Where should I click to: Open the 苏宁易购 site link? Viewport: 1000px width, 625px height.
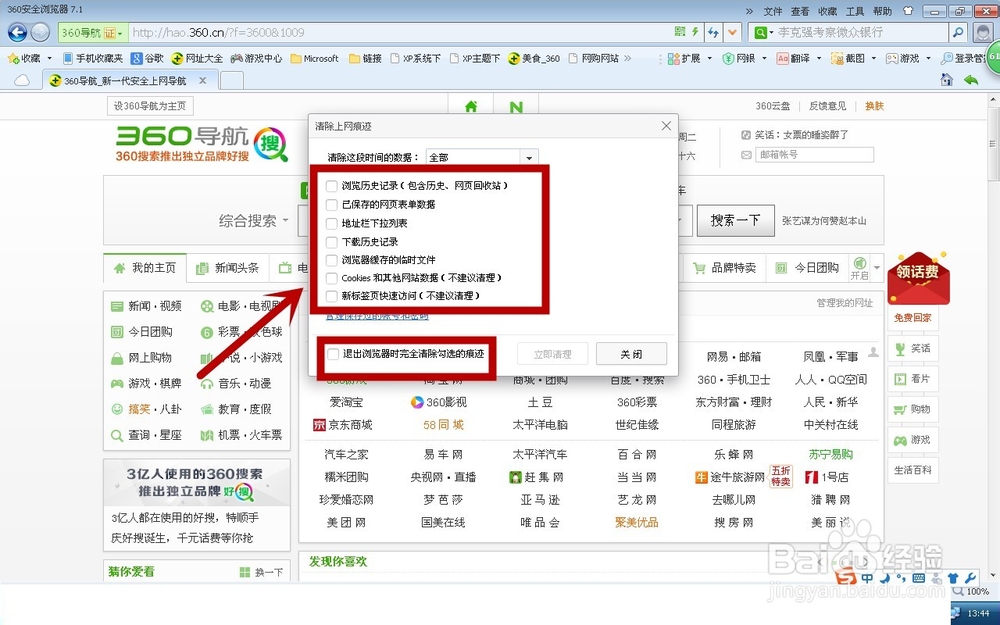tap(830, 454)
